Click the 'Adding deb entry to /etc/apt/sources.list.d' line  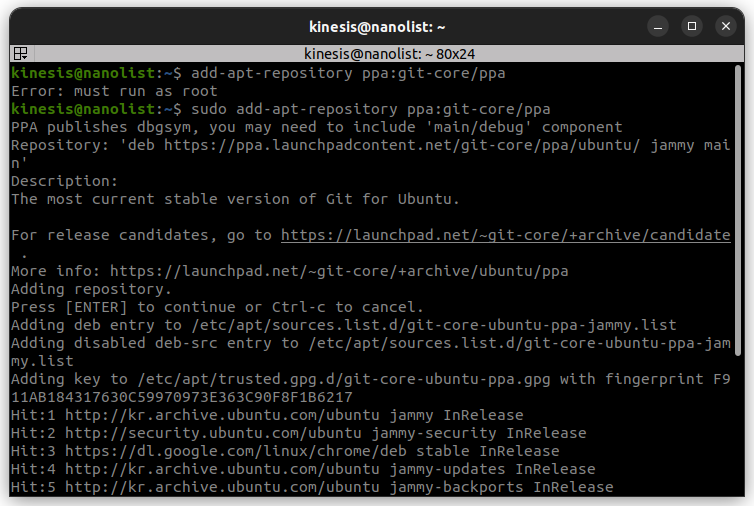(344, 325)
